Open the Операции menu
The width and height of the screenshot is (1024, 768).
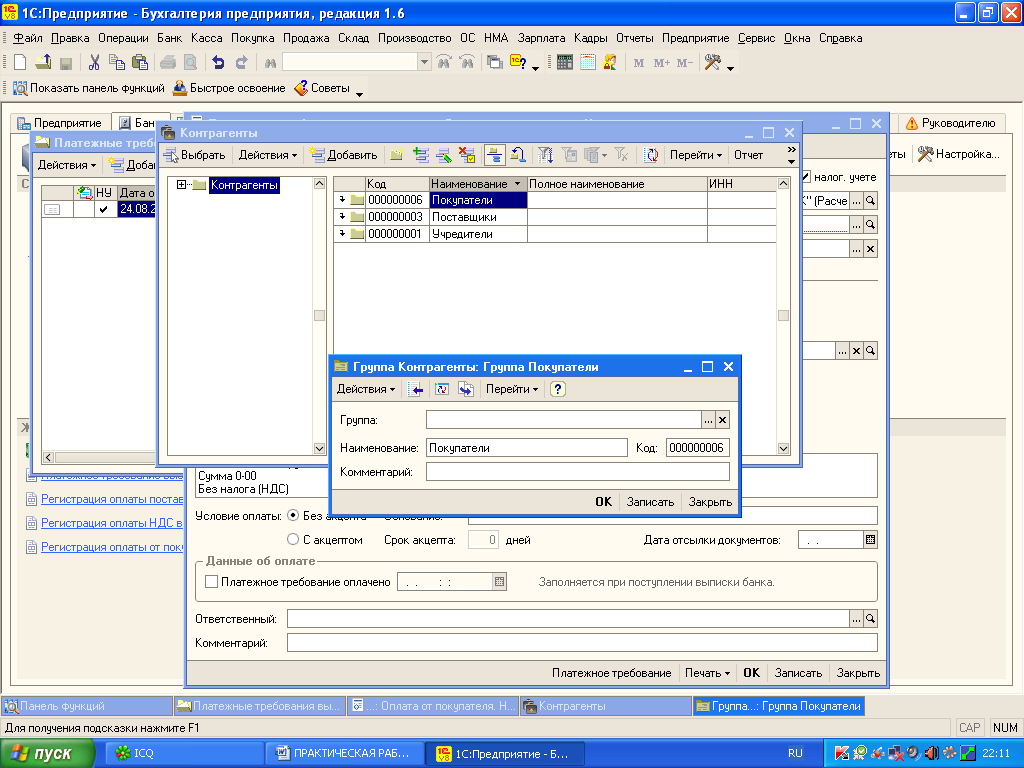(123, 38)
